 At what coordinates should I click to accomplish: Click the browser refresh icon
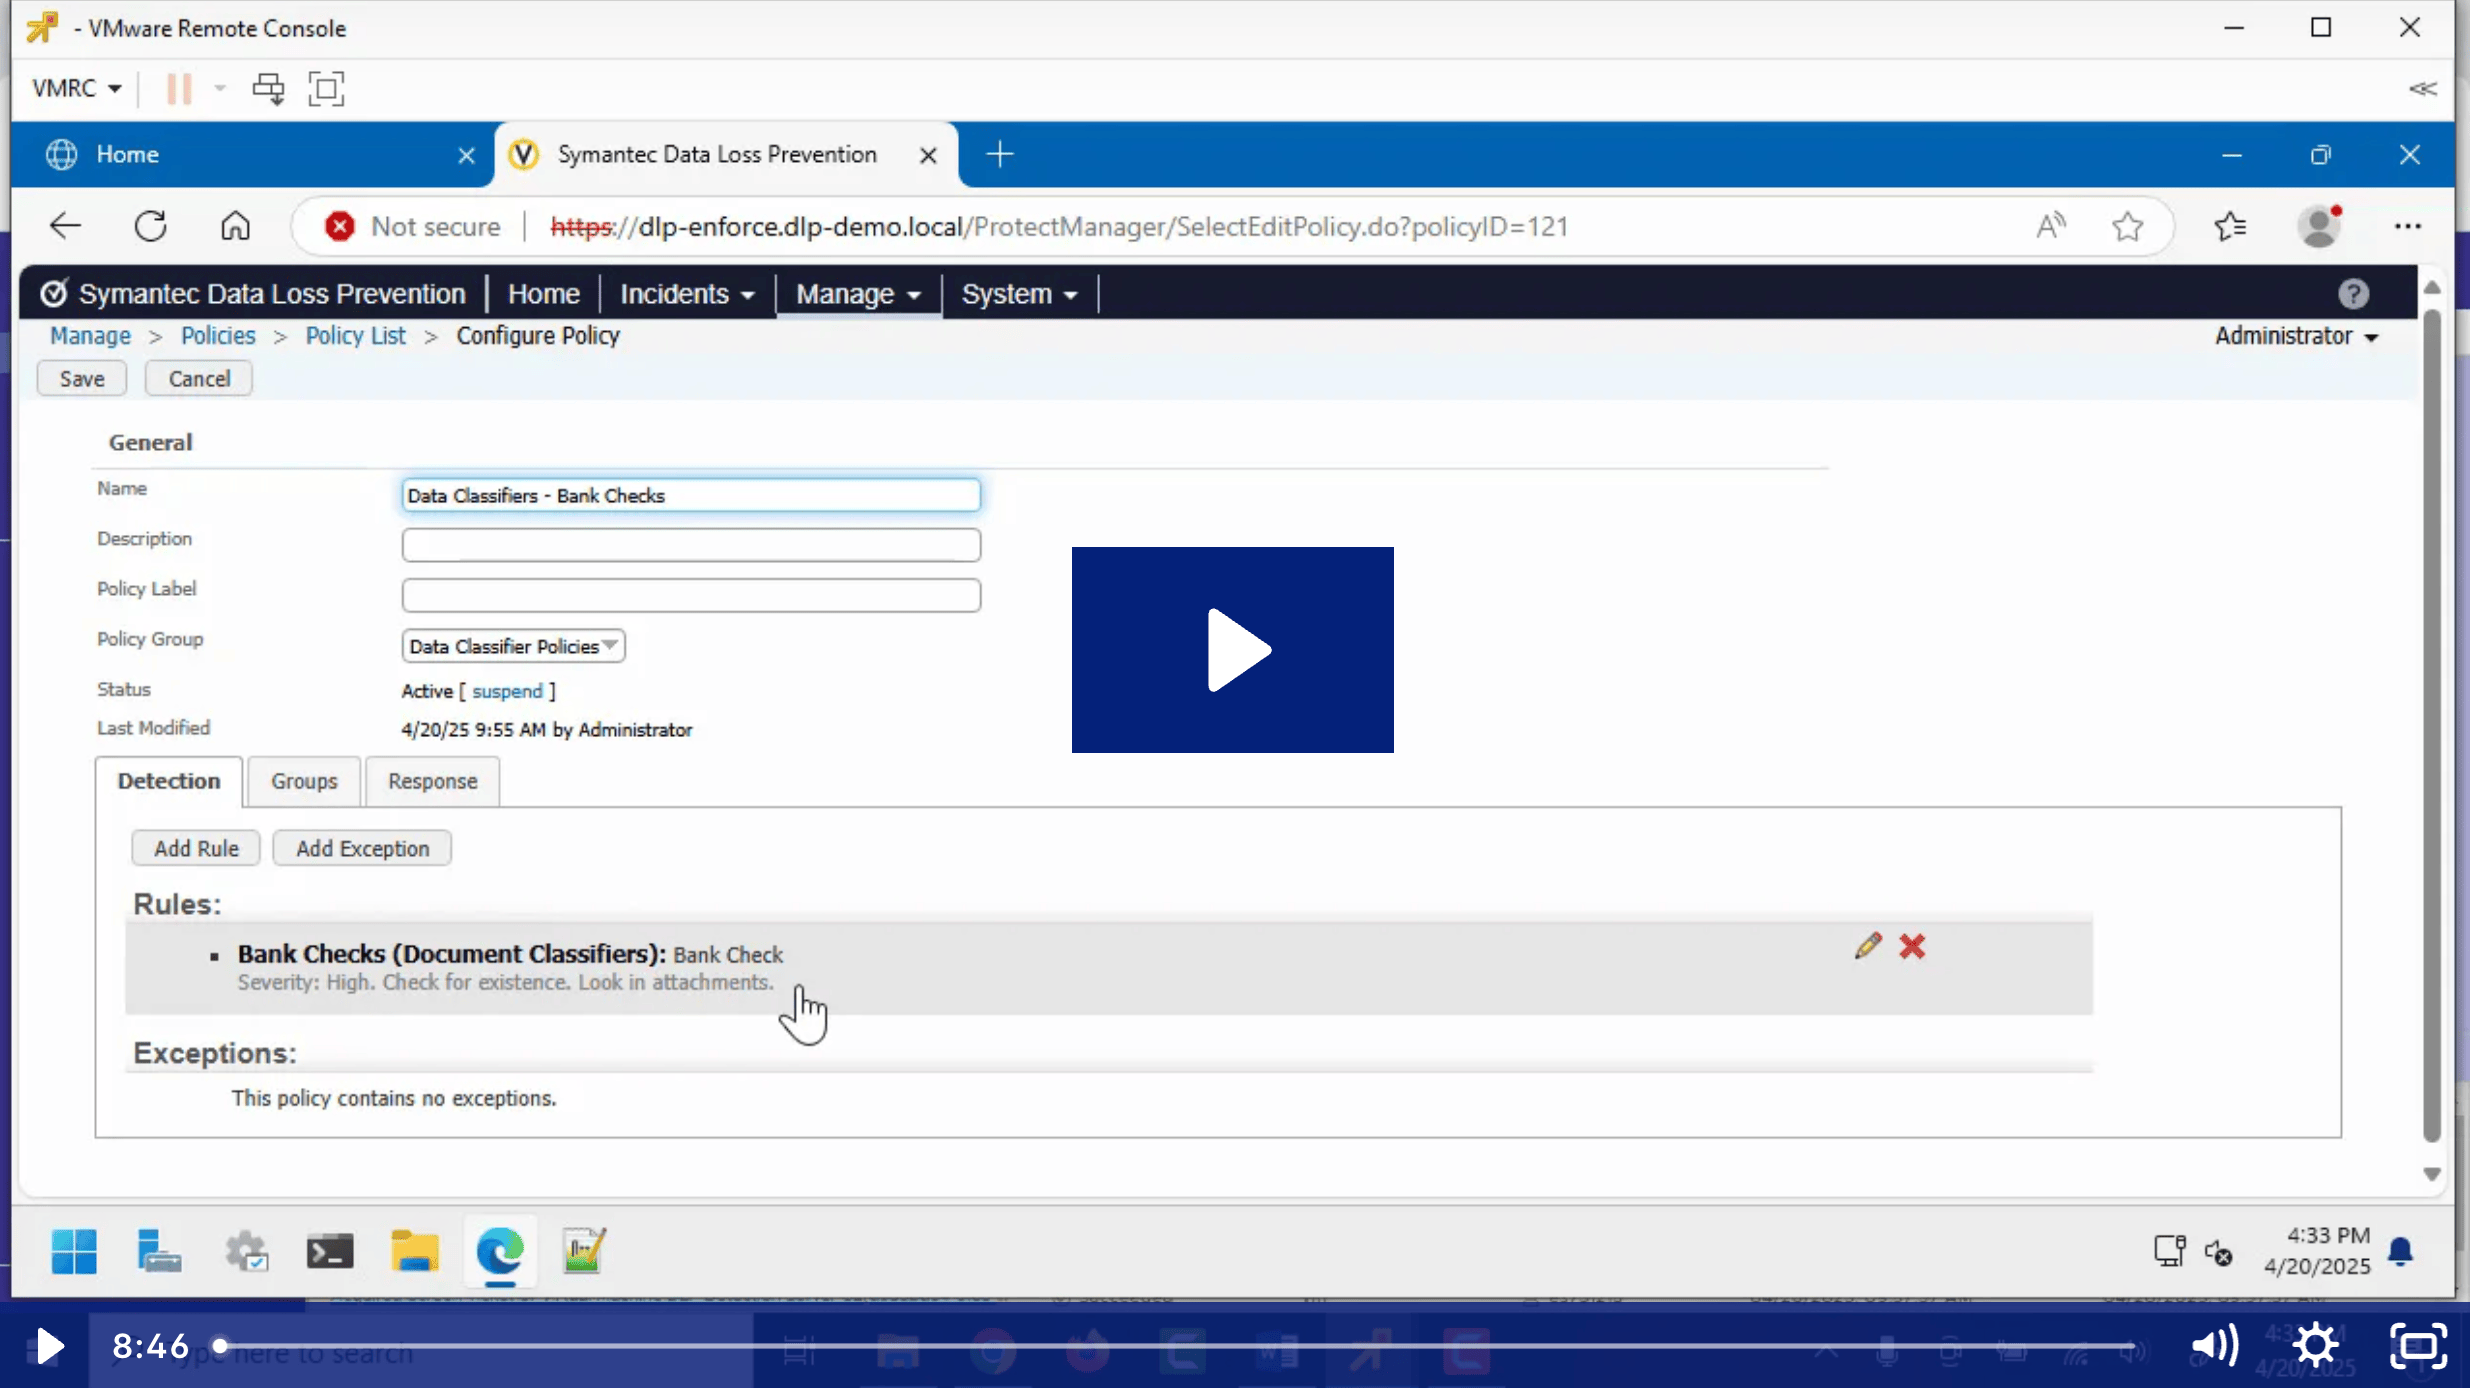[151, 226]
